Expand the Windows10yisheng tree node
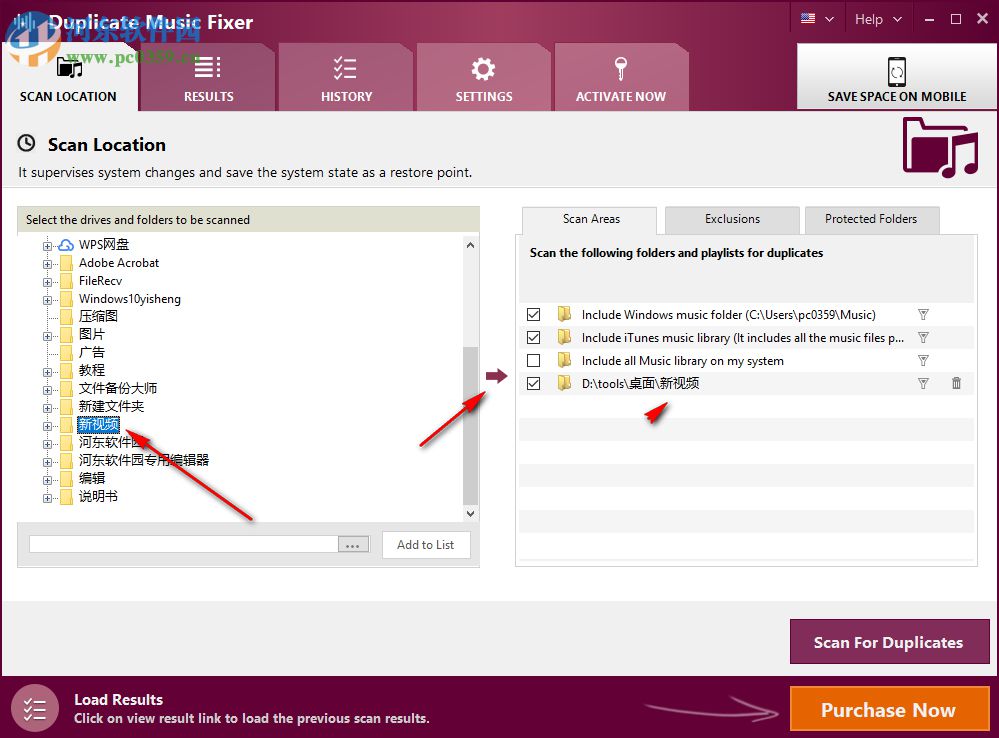The height and width of the screenshot is (738, 999). click(x=47, y=300)
